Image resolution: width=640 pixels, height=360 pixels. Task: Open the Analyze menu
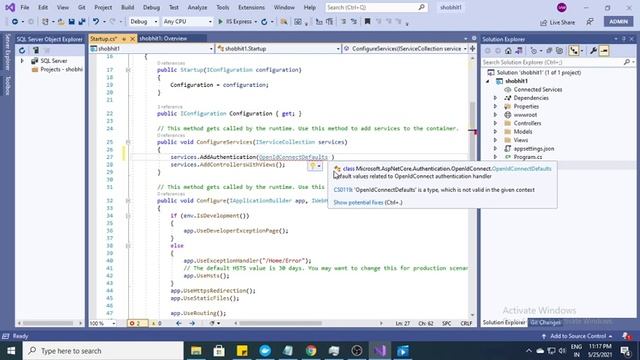coord(197,7)
